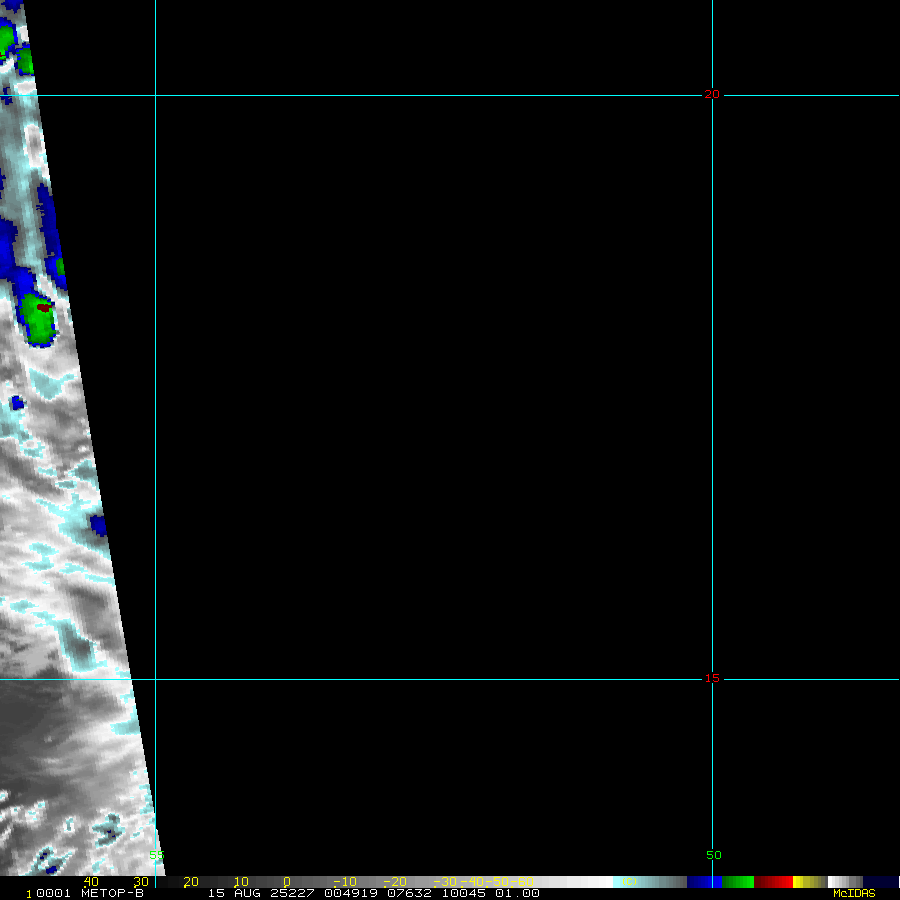
Task: Click the -30 label on the temperature scale
Action: pyautogui.click(x=445, y=882)
